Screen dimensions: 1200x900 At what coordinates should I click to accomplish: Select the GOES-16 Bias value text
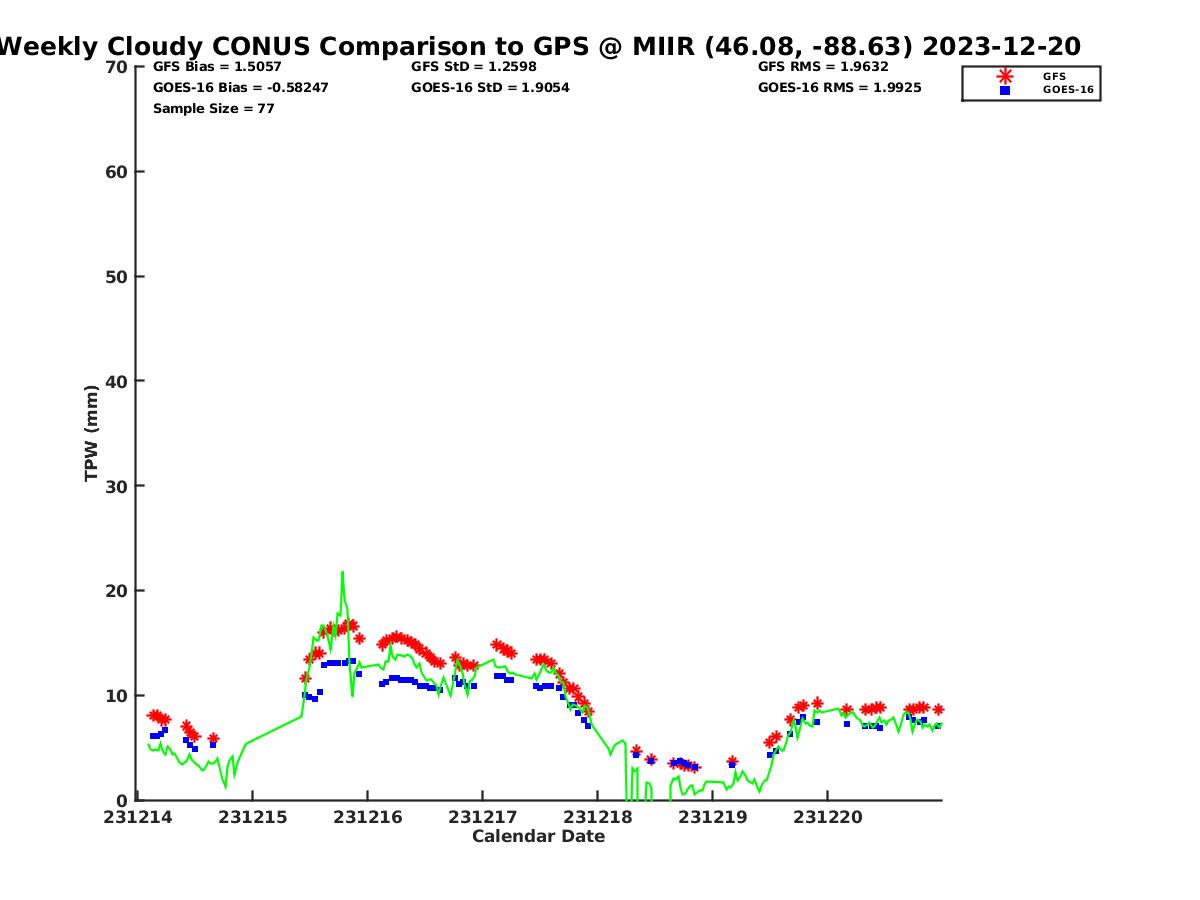pyautogui.click(x=240, y=88)
